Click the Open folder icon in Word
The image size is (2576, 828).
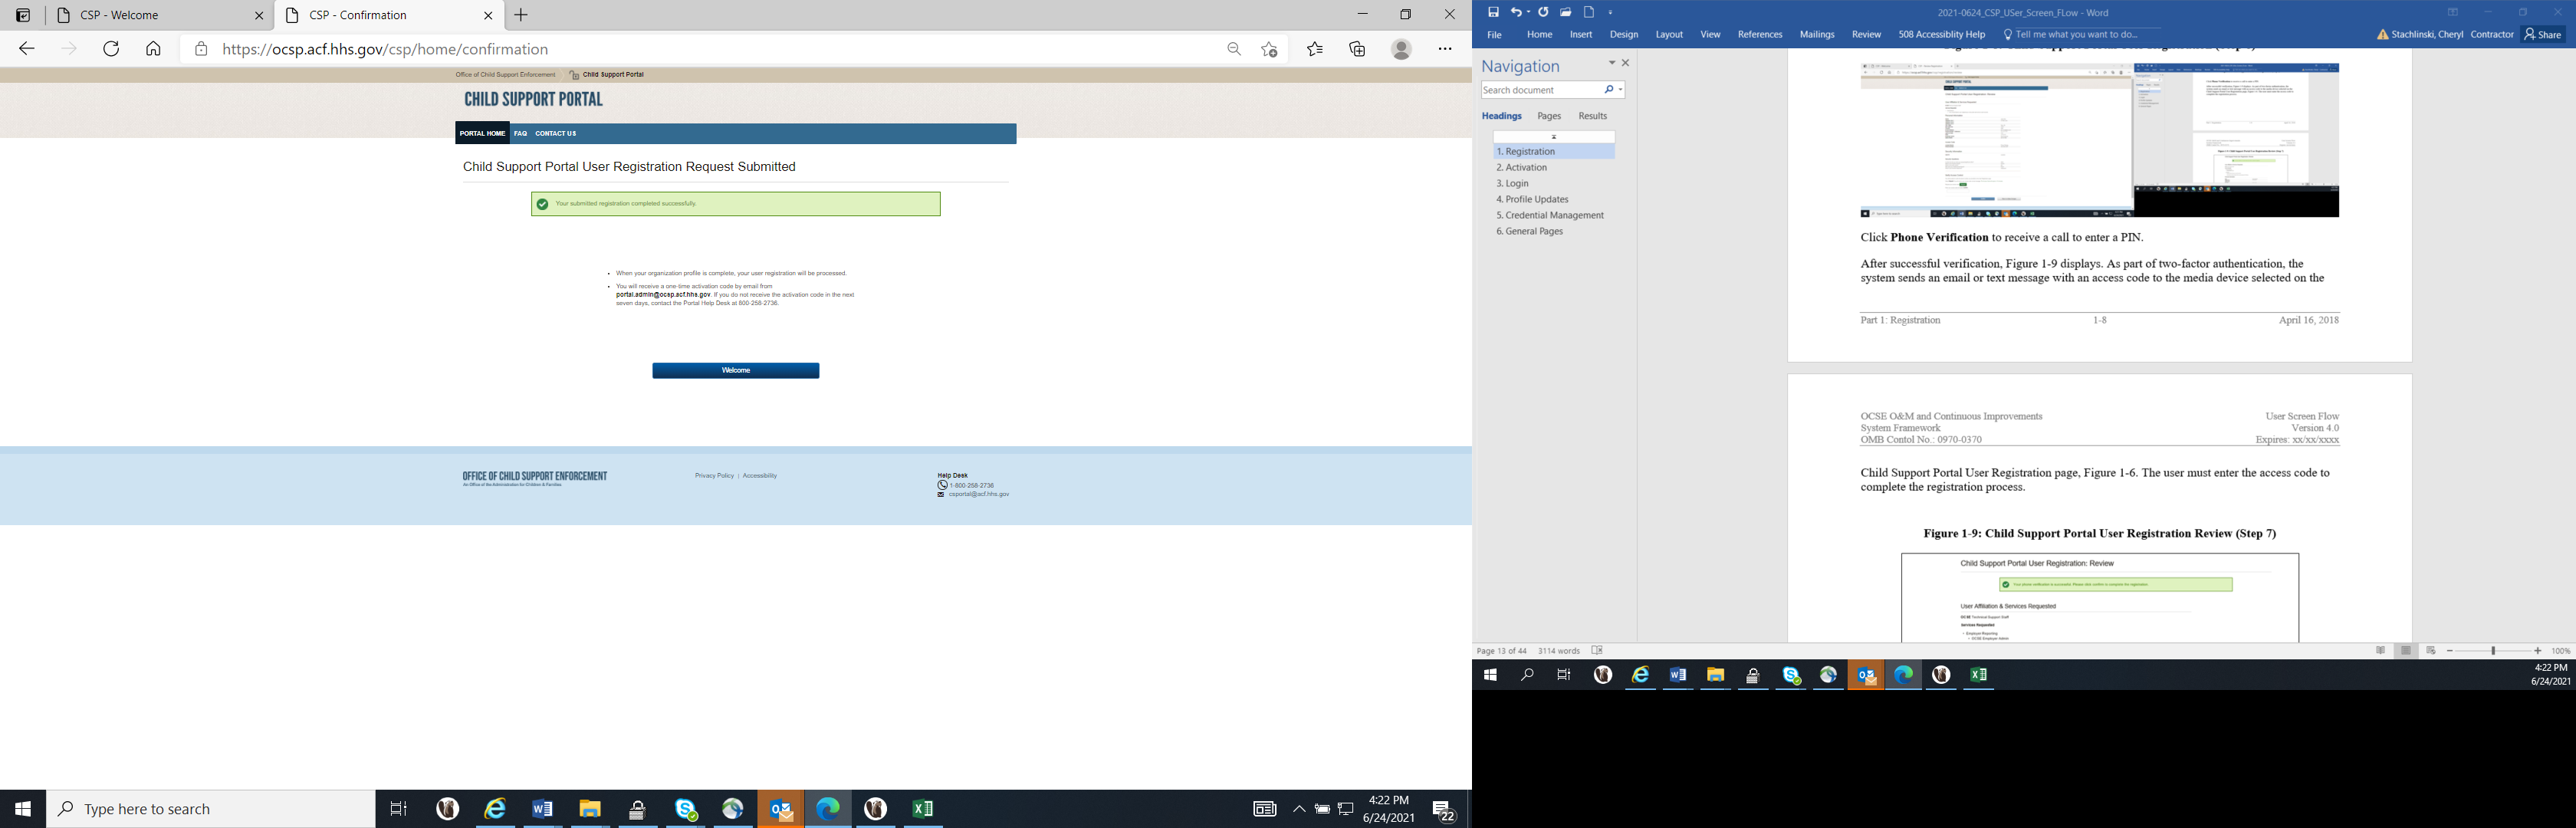[1566, 12]
